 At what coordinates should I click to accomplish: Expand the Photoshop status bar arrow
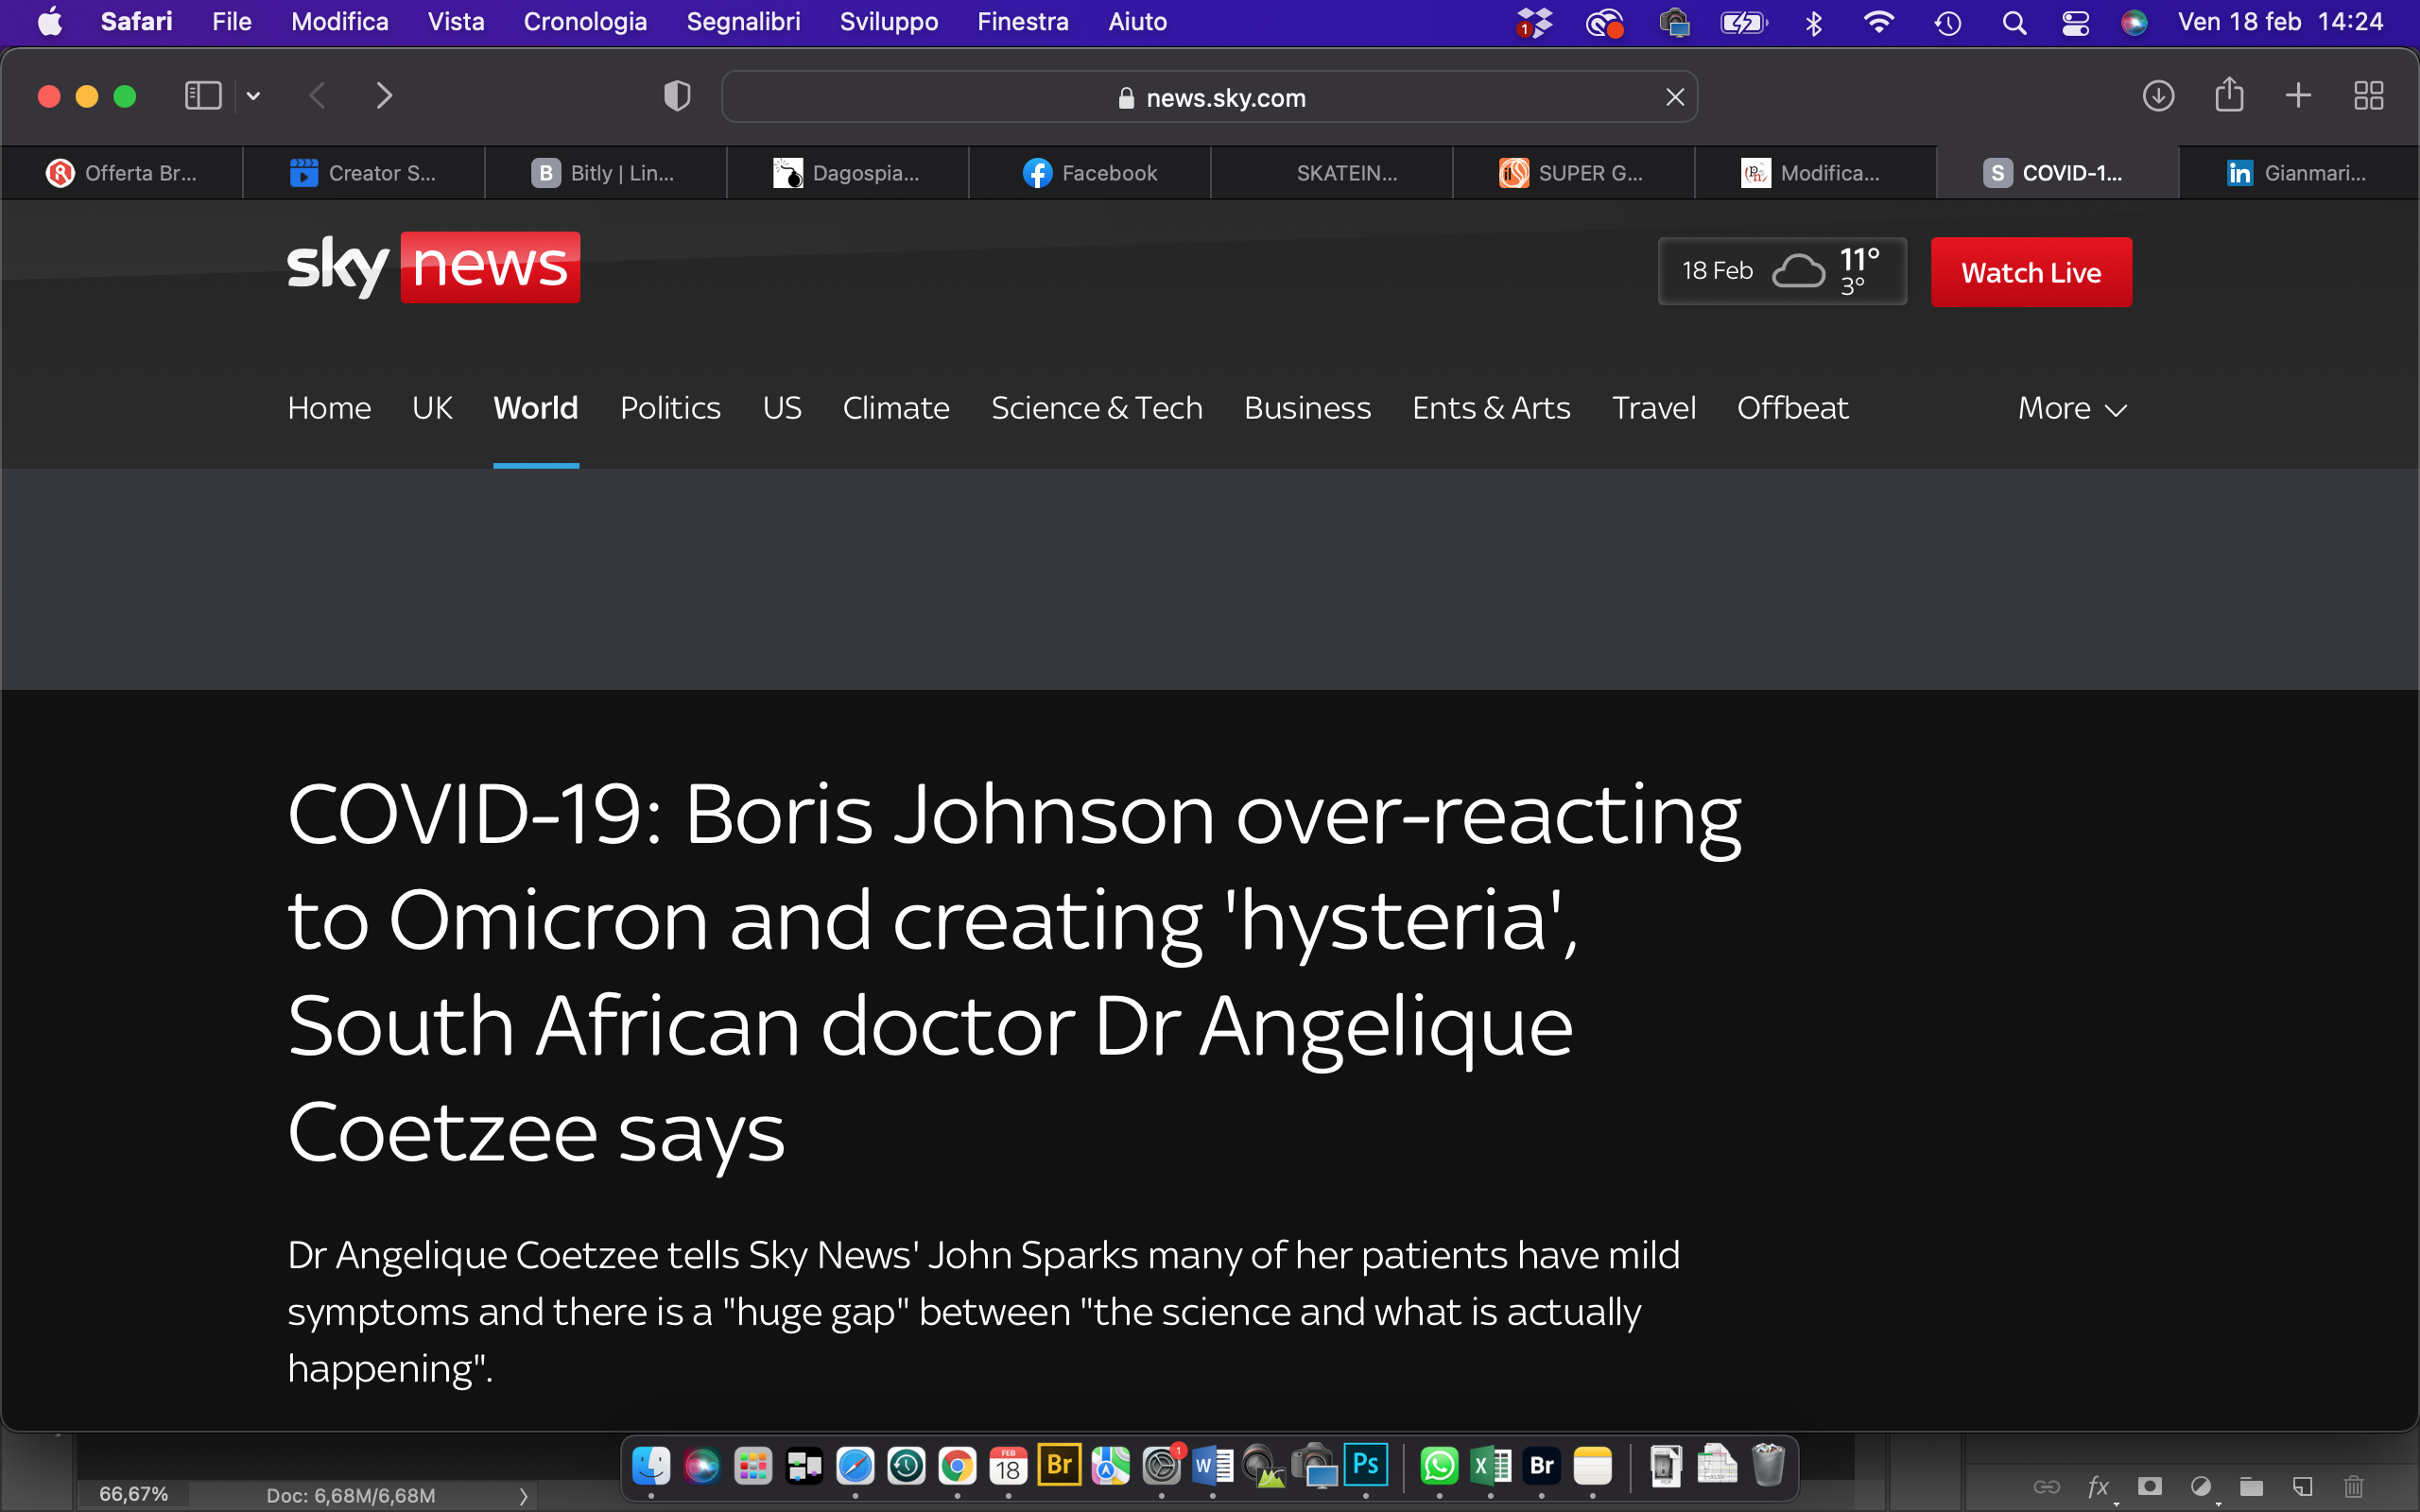[522, 1496]
